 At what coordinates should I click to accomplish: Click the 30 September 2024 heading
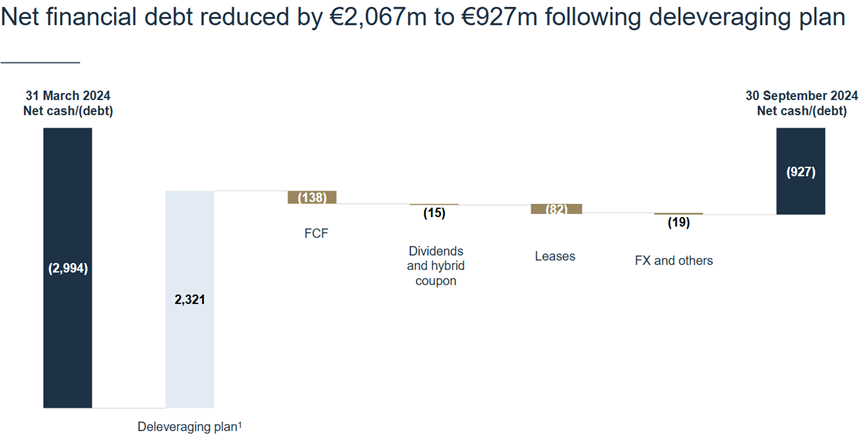click(801, 96)
